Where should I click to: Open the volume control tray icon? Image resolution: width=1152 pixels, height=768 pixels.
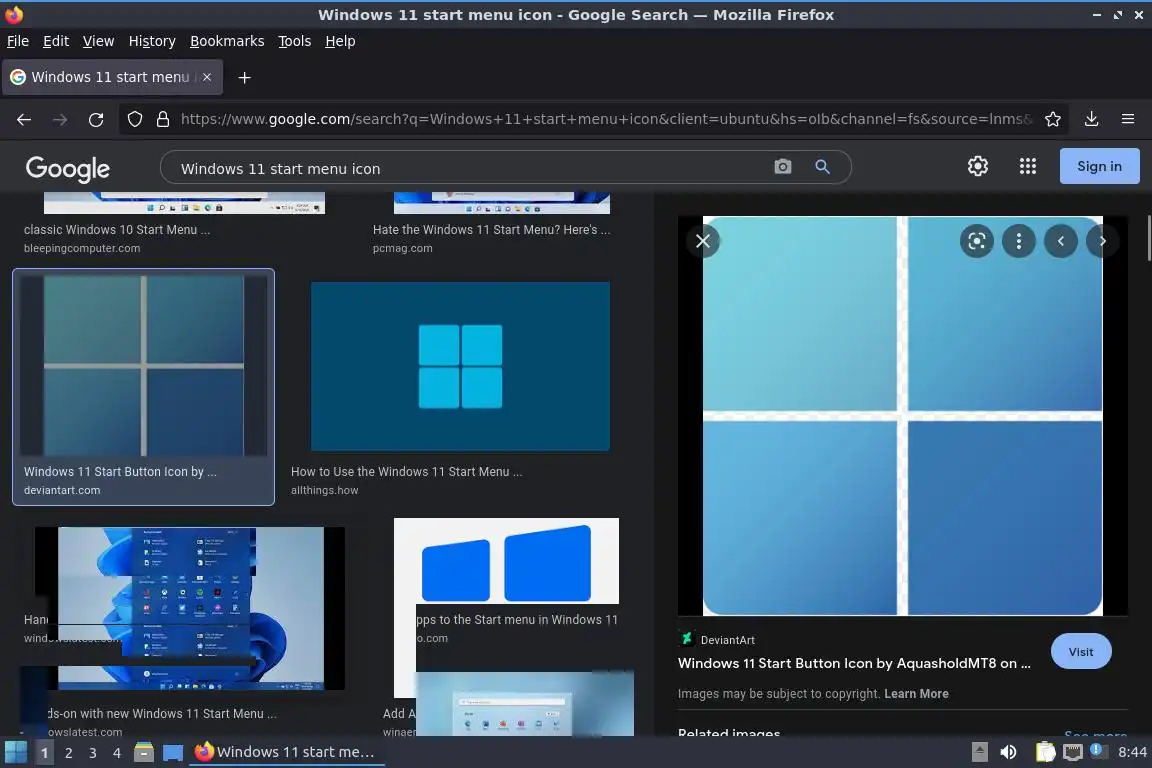(x=1009, y=752)
